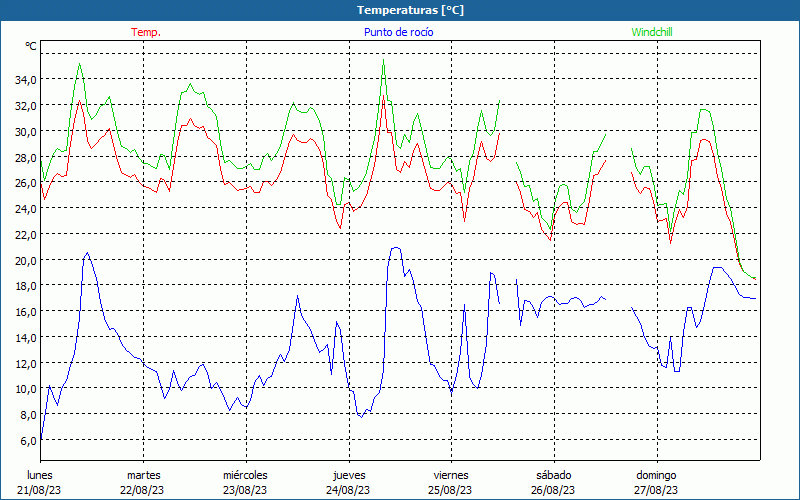Click the 32,0 y-axis value
The width and height of the screenshot is (800, 500).
[27, 106]
